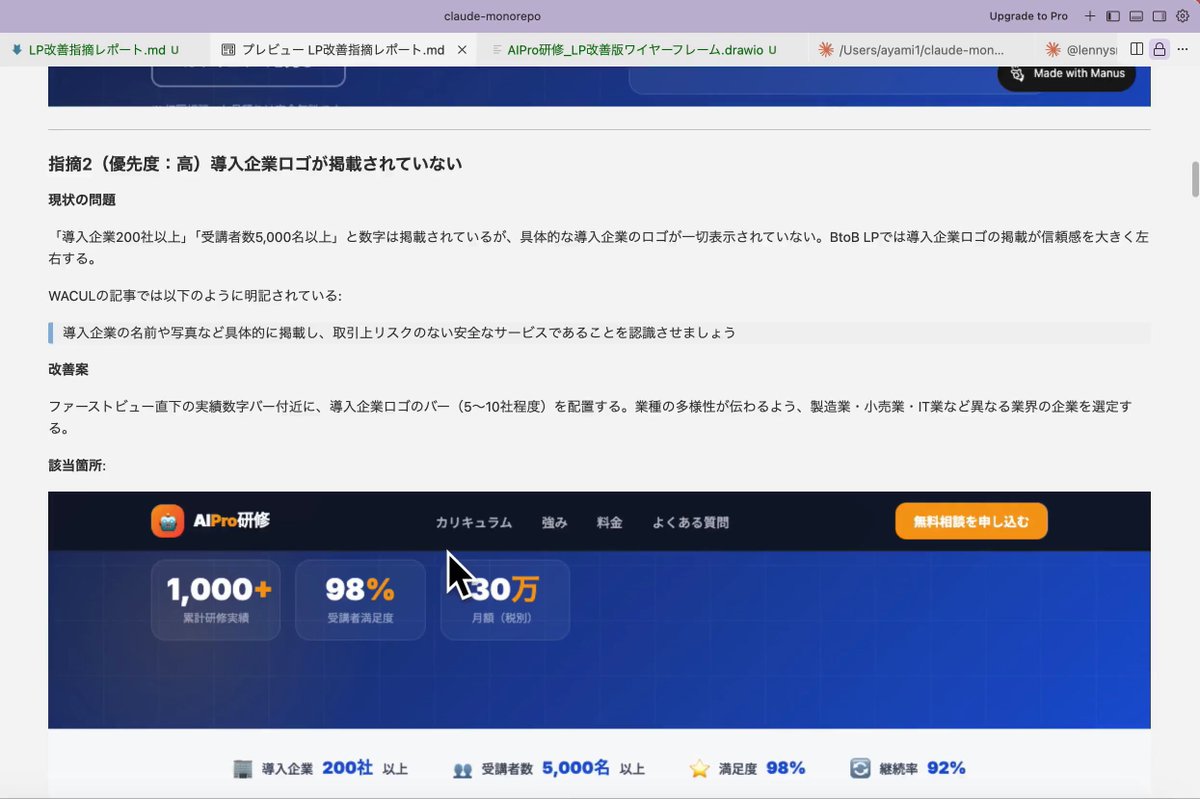Click the 受講者数 5,000名 以上 stat
Viewport: 1200px width, 799px height.
548,769
